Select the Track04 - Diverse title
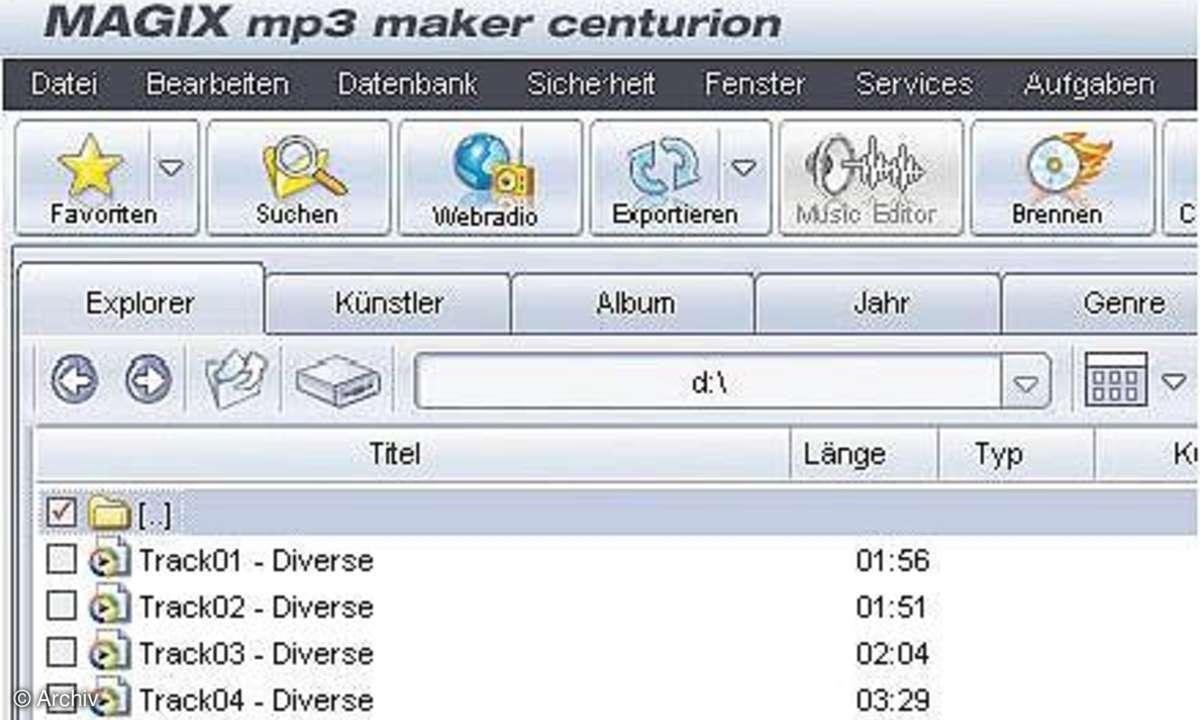The image size is (1200, 720). tap(256, 699)
